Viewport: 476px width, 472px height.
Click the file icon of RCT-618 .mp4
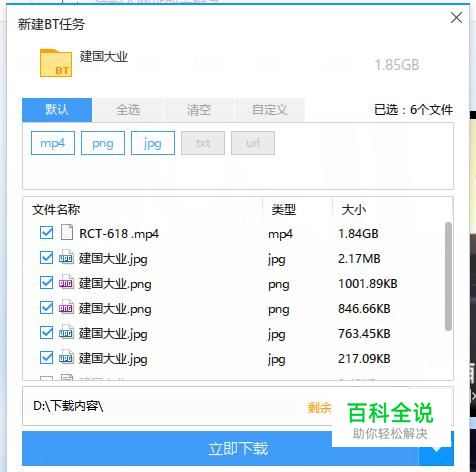(x=67, y=232)
